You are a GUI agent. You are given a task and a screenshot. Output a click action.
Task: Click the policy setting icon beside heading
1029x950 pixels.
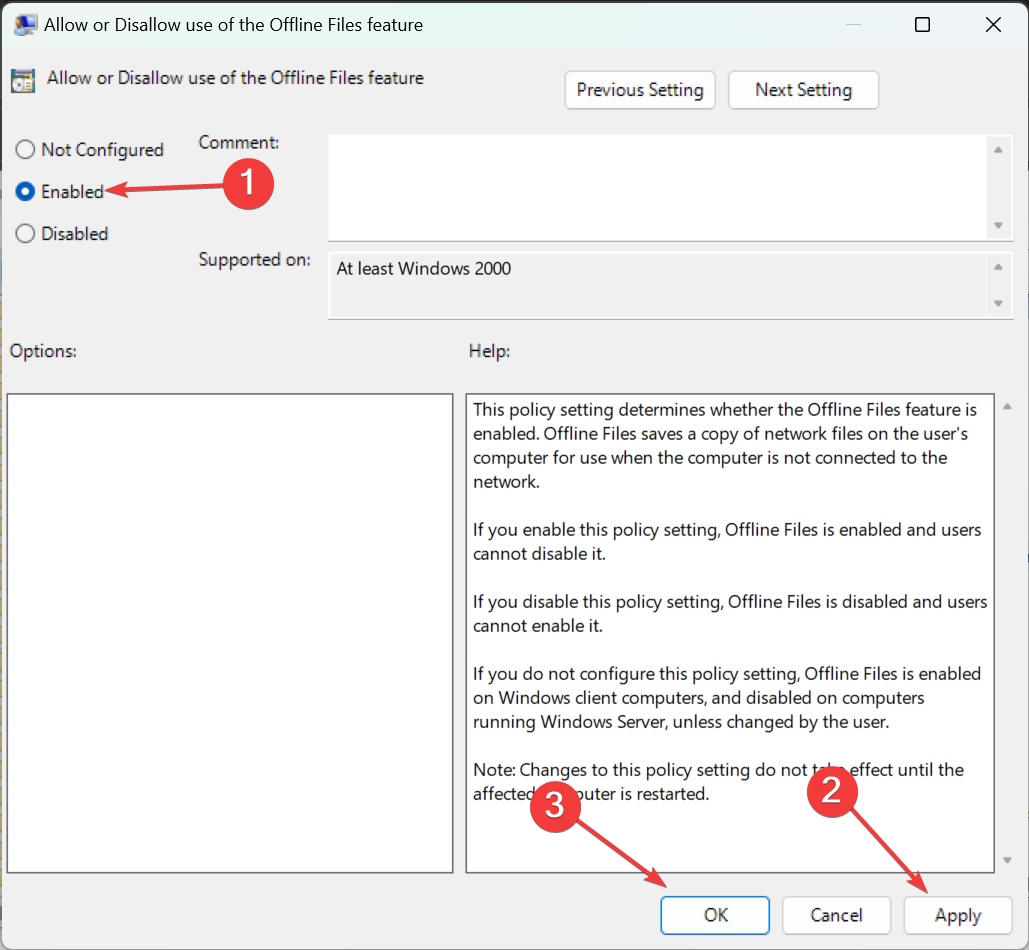[x=23, y=81]
